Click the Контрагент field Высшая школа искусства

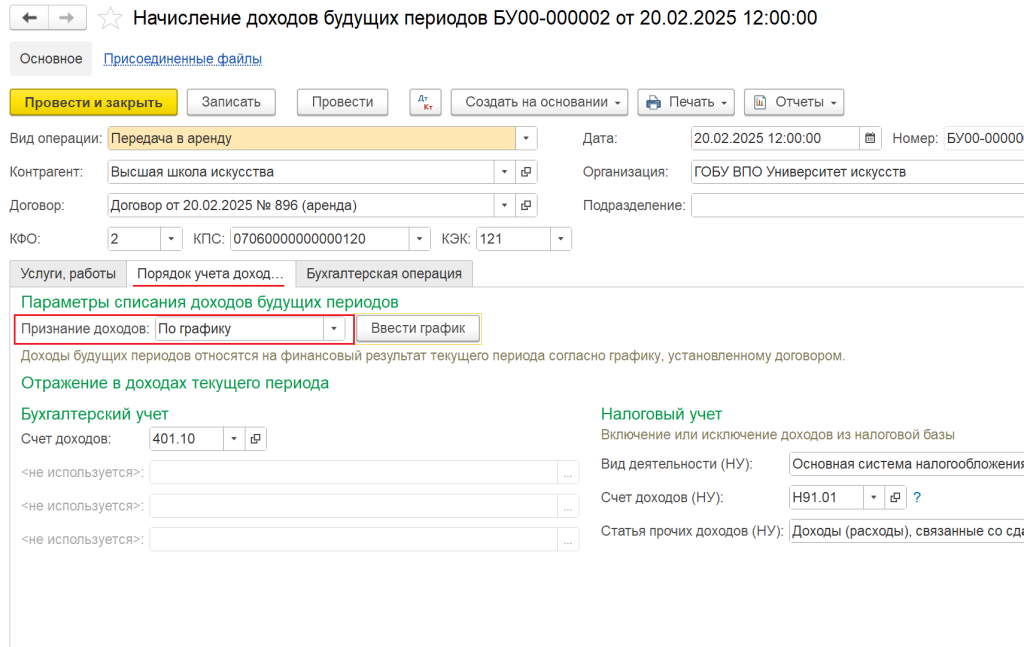[x=301, y=172]
